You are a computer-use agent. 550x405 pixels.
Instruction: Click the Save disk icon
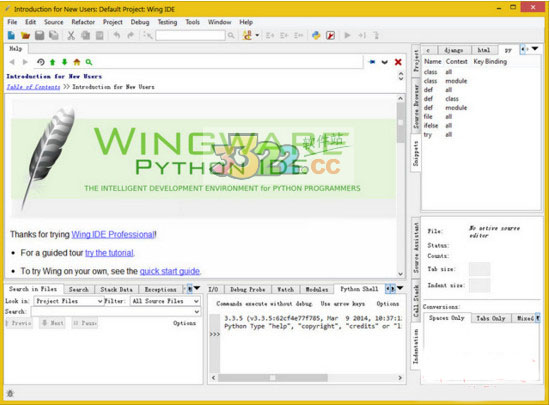point(39,35)
